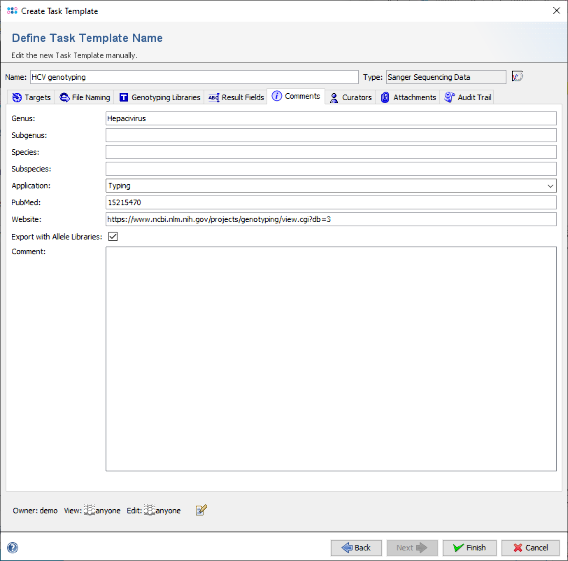Click the Finish button
This screenshot has width=568, height=561.
[469, 548]
